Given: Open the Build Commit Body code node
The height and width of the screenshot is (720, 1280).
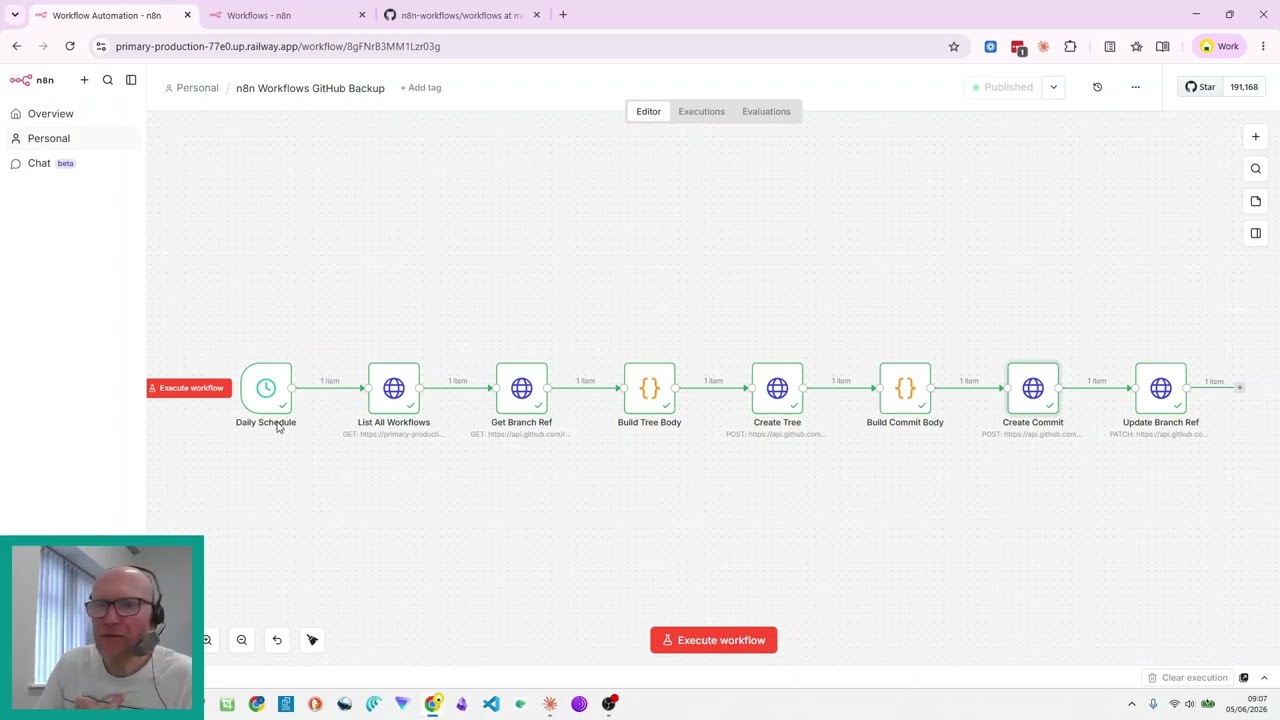Looking at the screenshot, I should click(x=906, y=388).
